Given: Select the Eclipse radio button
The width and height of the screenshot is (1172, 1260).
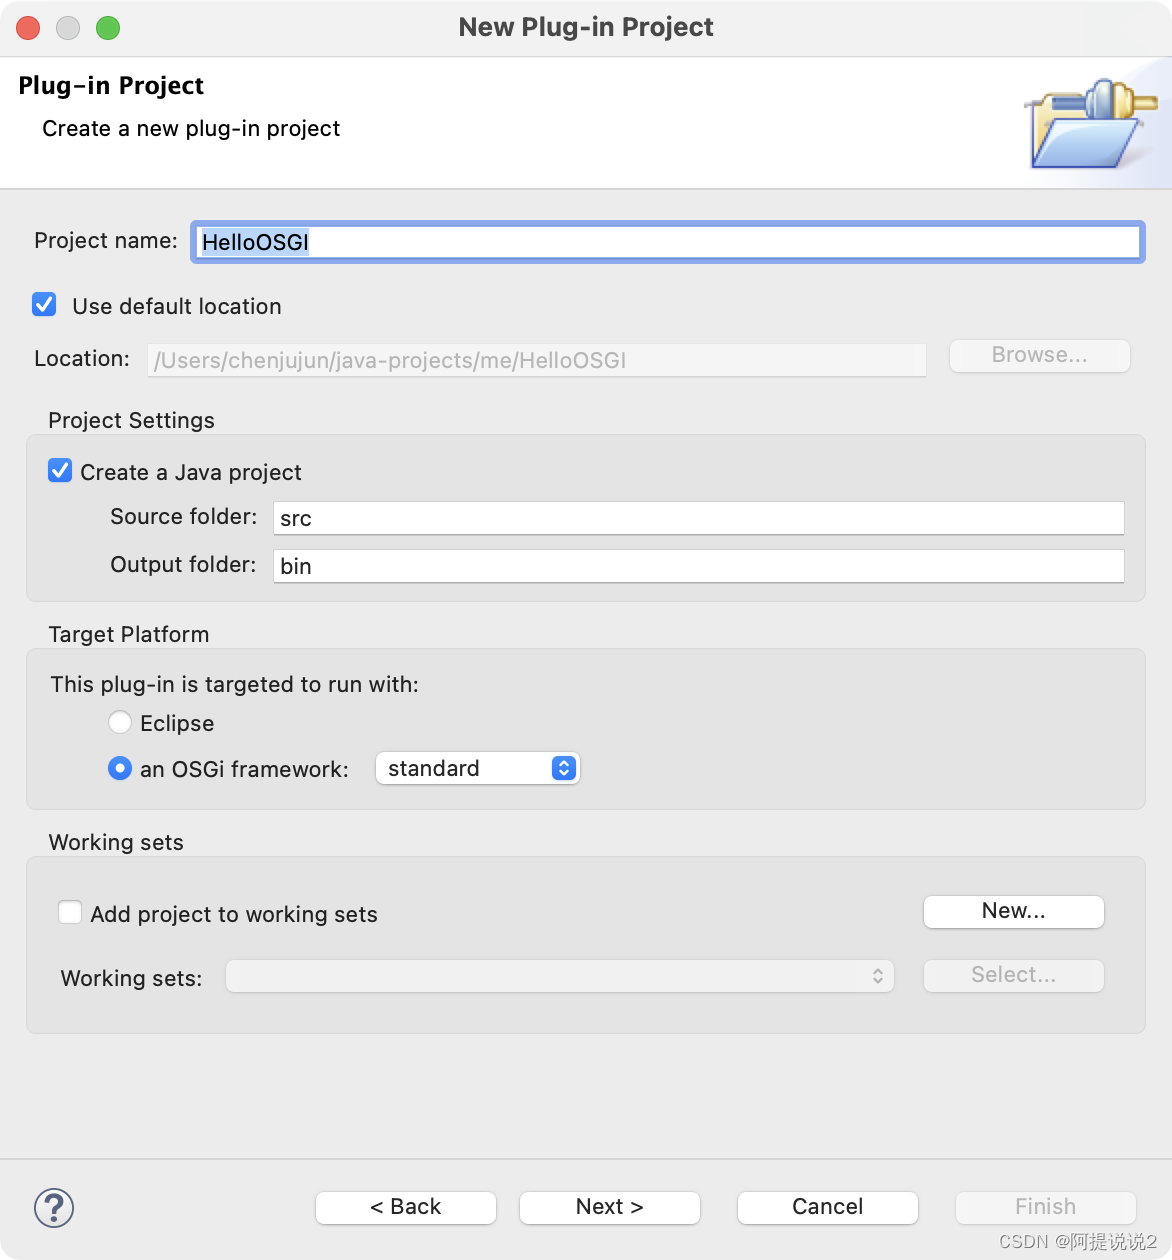Looking at the screenshot, I should coord(120,722).
